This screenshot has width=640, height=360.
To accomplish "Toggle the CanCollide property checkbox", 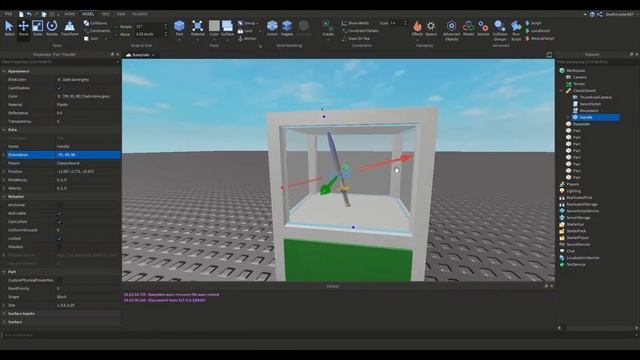I will (x=59, y=222).
